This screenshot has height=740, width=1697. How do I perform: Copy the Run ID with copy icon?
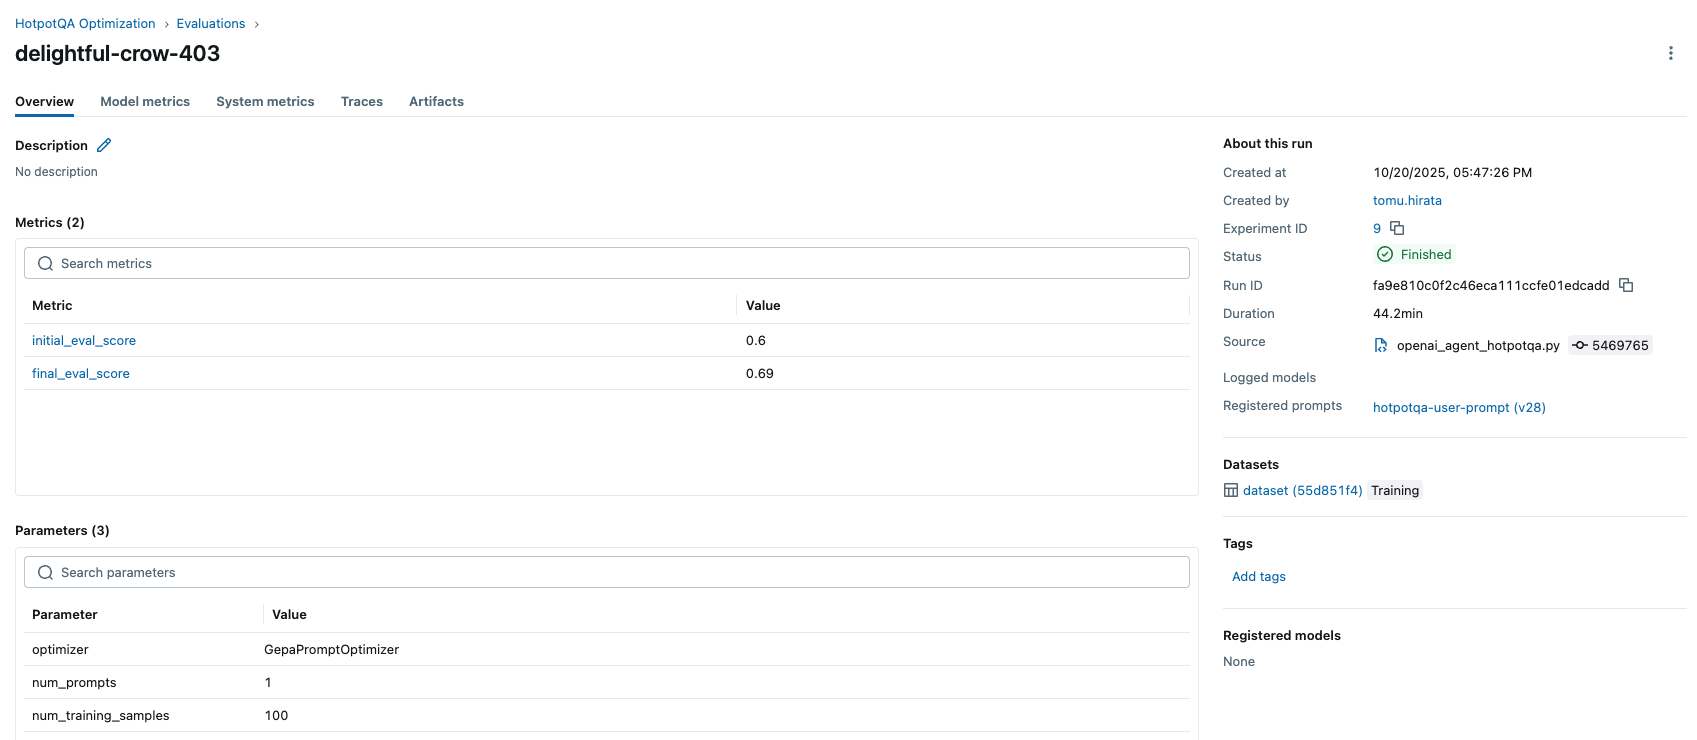[x=1626, y=285]
